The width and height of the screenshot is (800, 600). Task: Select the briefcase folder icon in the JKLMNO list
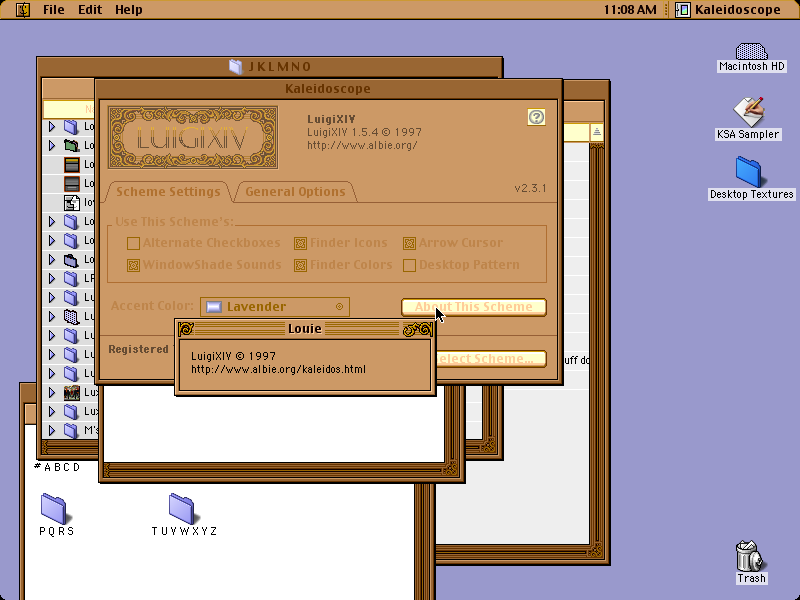71,260
